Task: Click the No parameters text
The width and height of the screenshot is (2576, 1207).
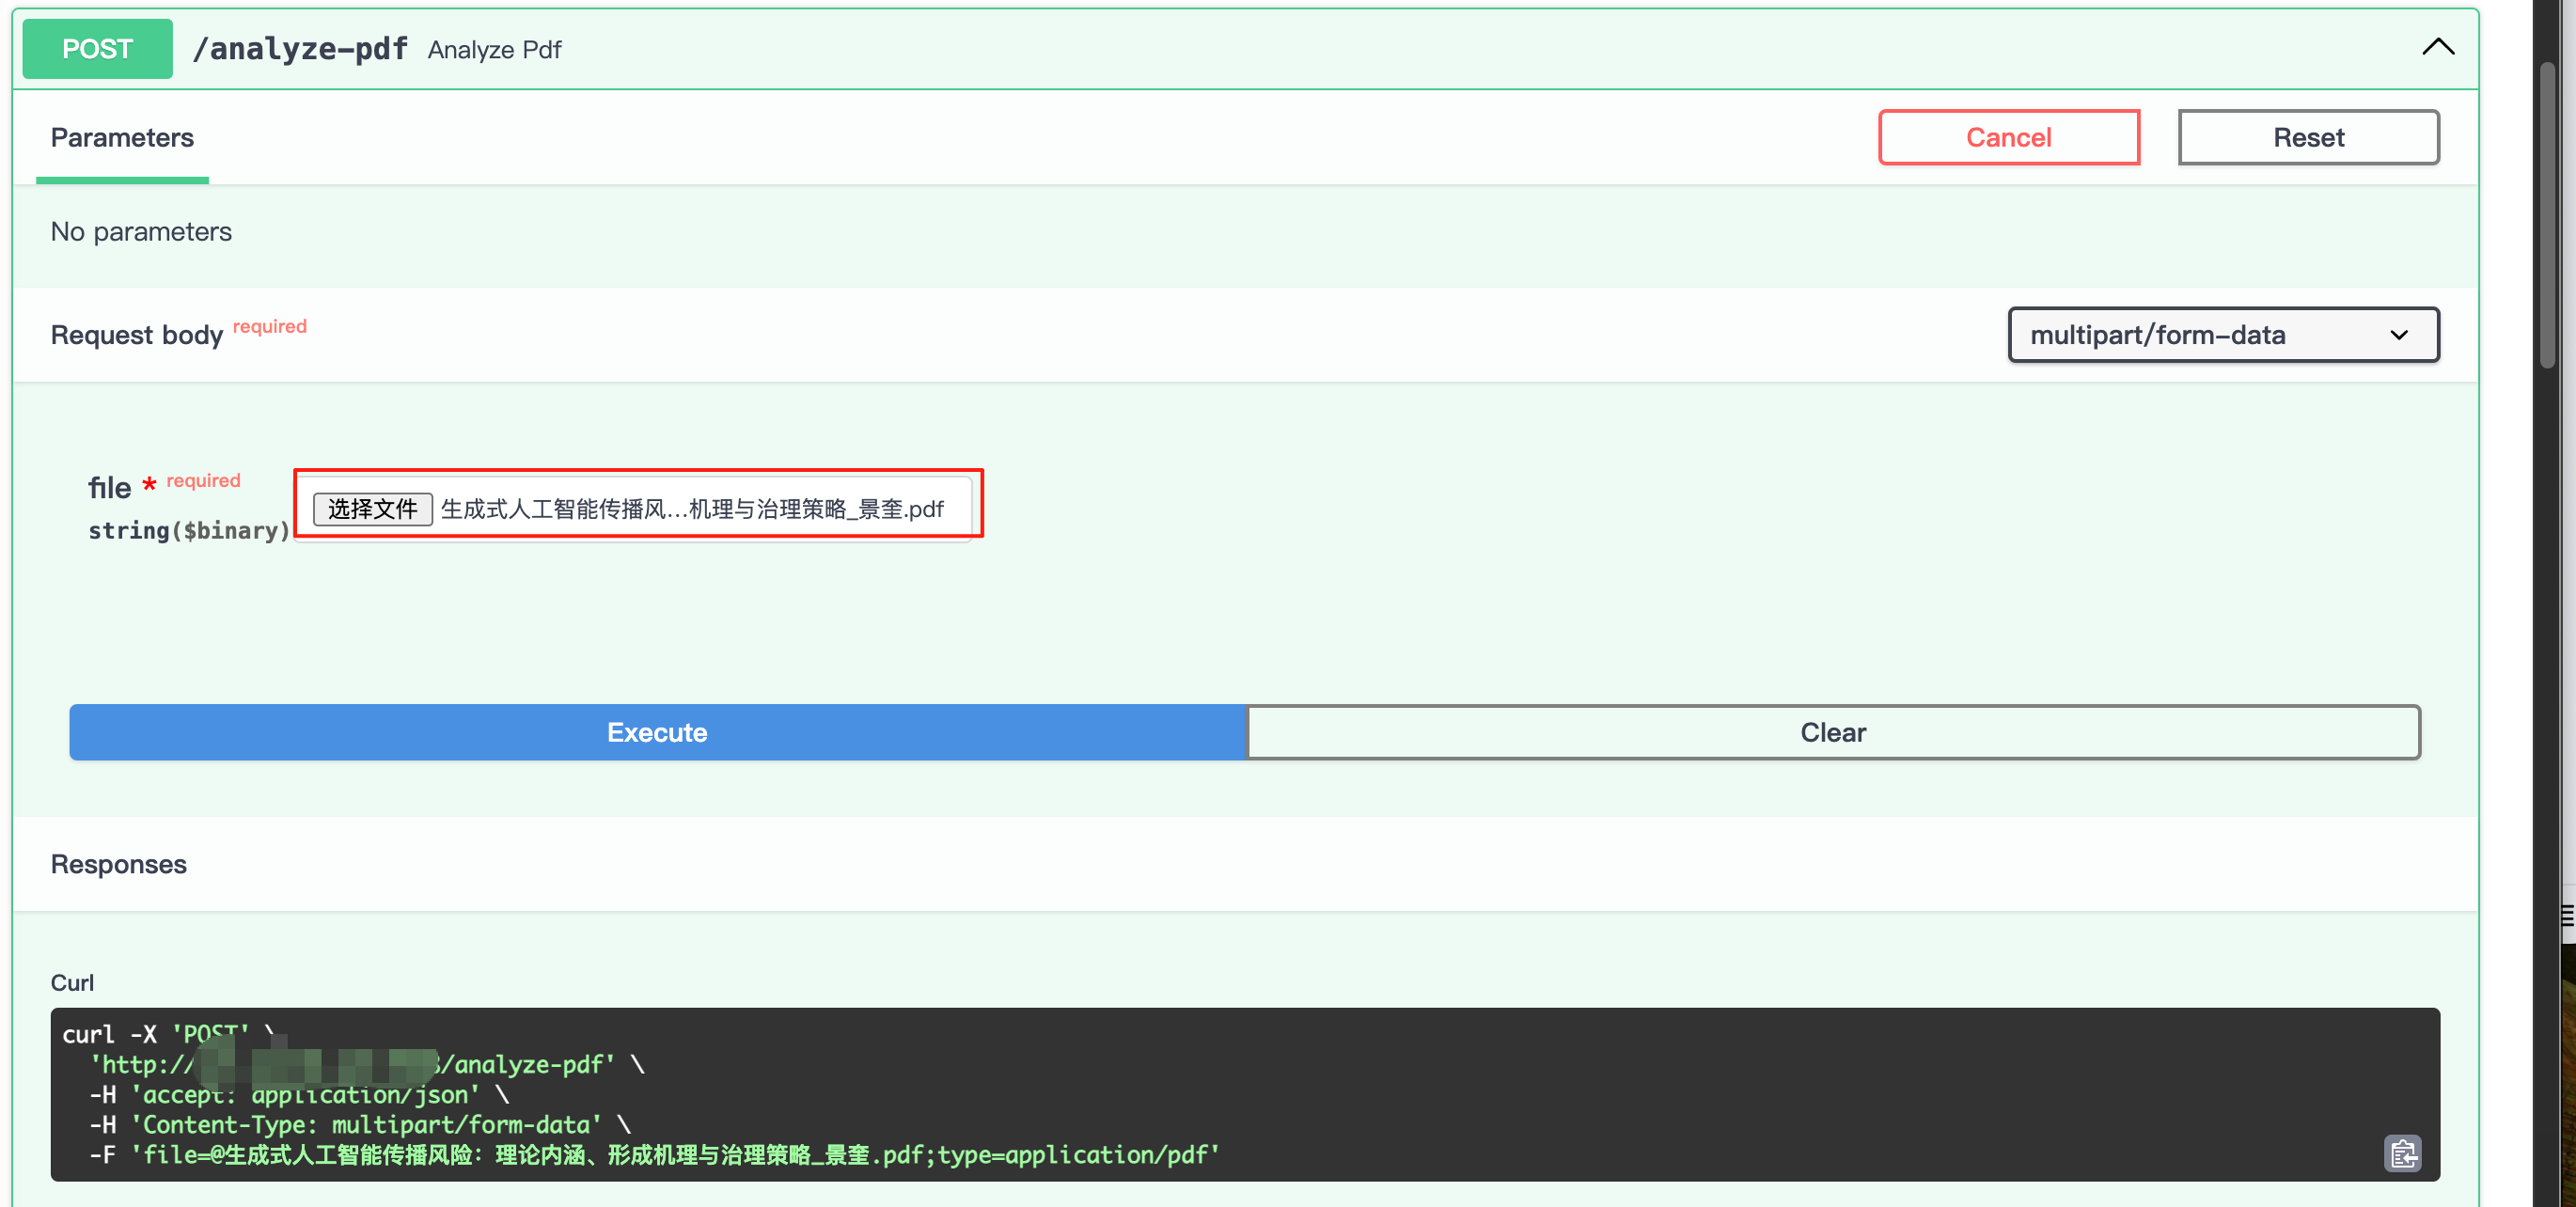Action: click(x=141, y=232)
